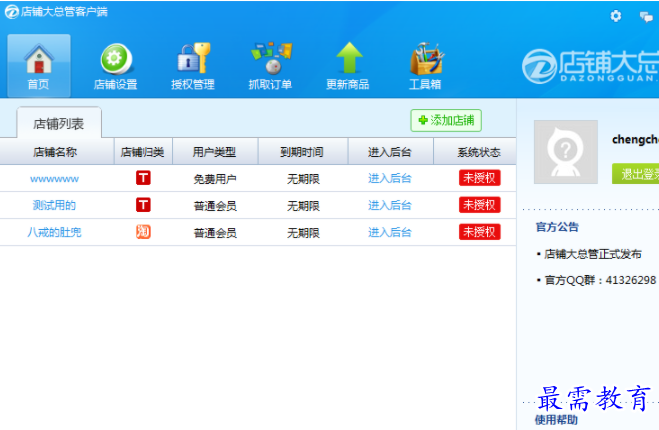The width and height of the screenshot is (659, 430).
Task: Click the 退出登录 button
Action: 635,174
